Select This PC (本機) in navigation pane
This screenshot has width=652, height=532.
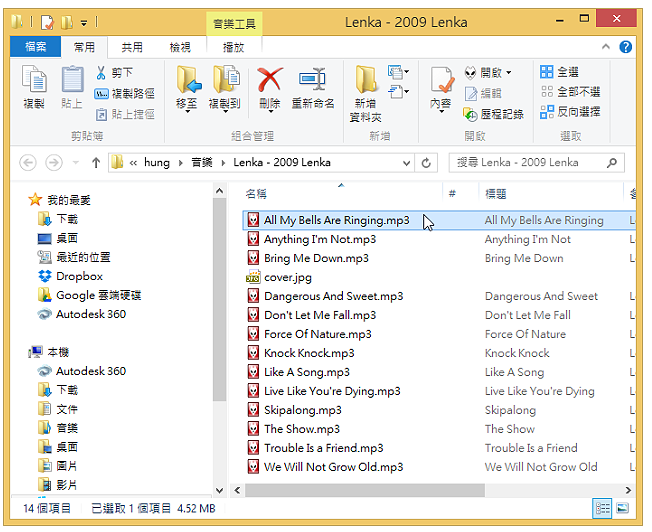[49, 352]
